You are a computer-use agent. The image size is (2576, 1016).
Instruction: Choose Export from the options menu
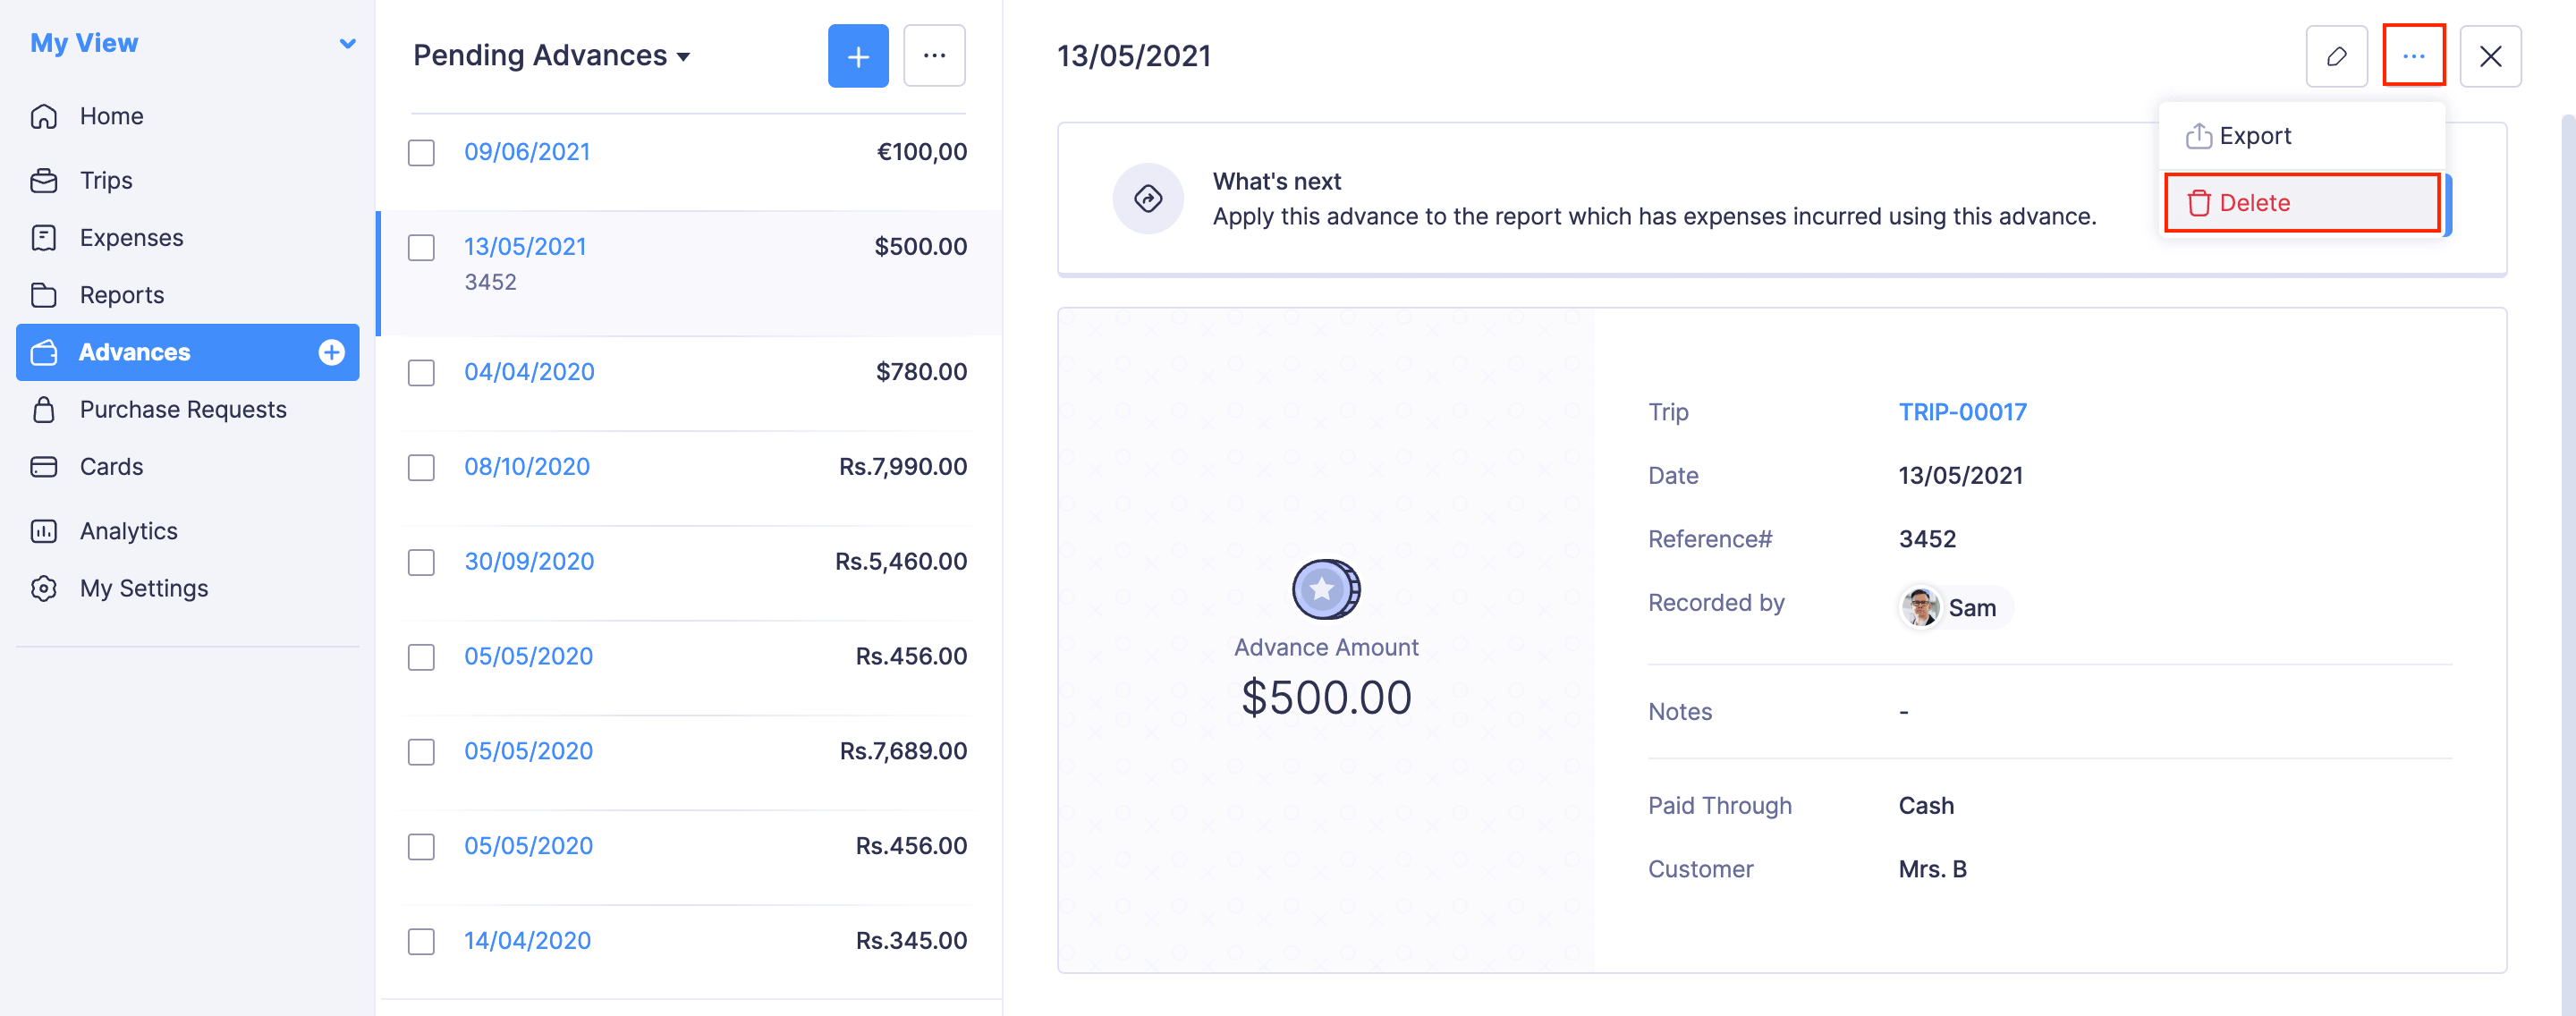click(x=2254, y=136)
